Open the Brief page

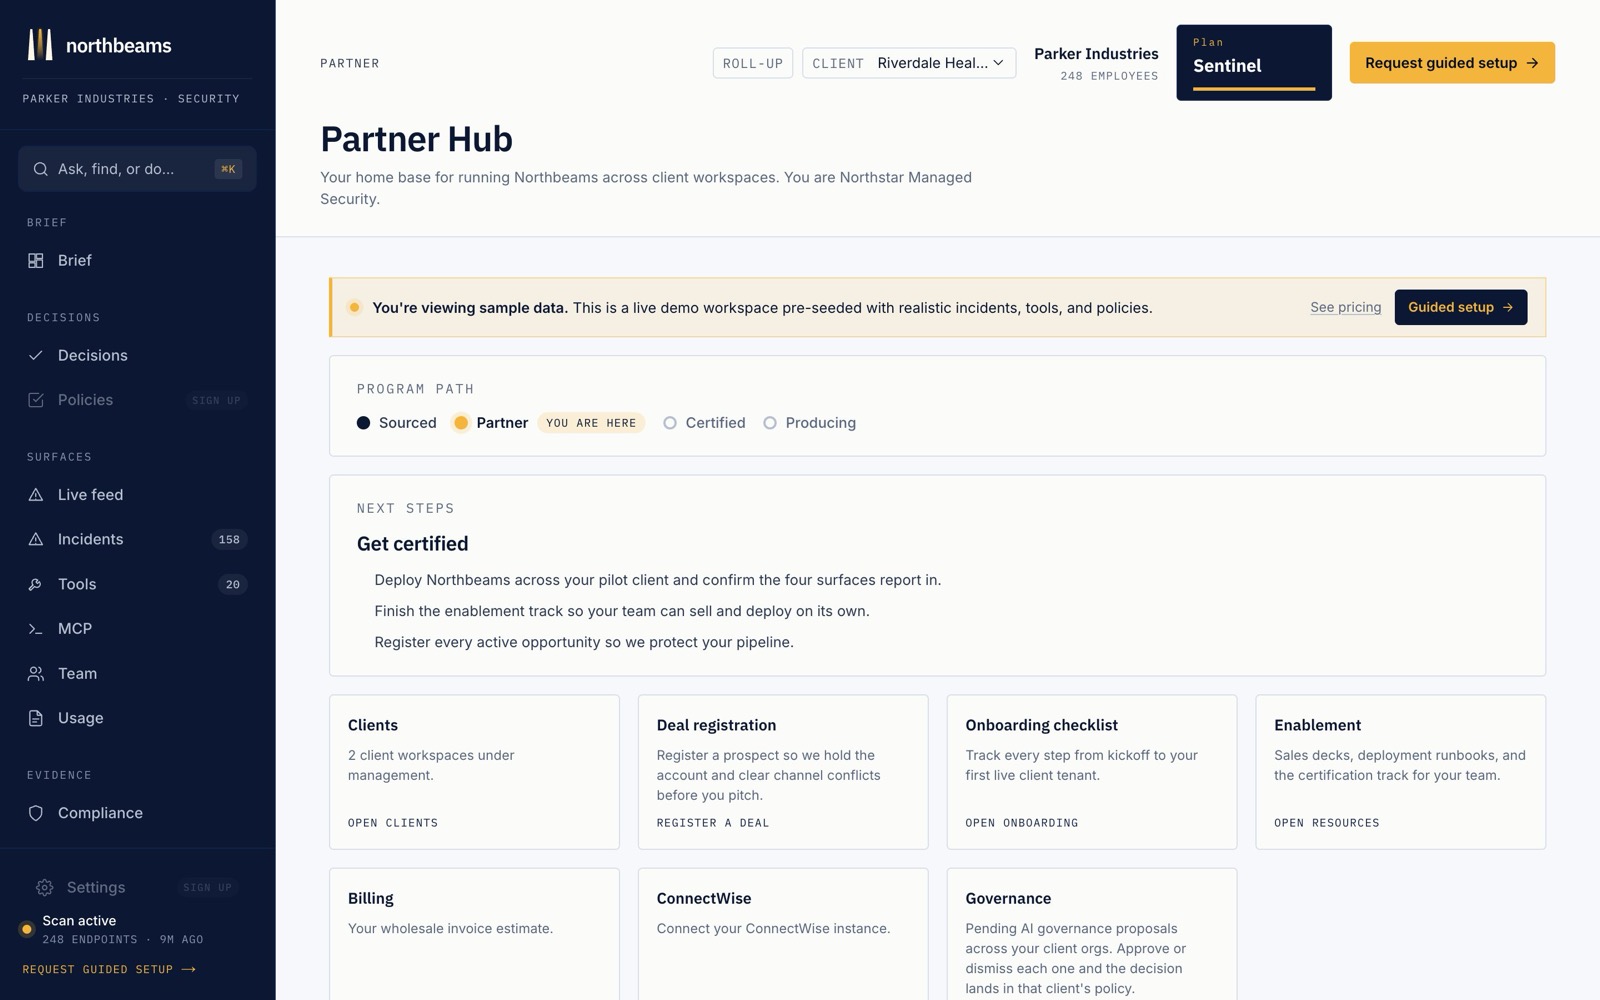137,260
